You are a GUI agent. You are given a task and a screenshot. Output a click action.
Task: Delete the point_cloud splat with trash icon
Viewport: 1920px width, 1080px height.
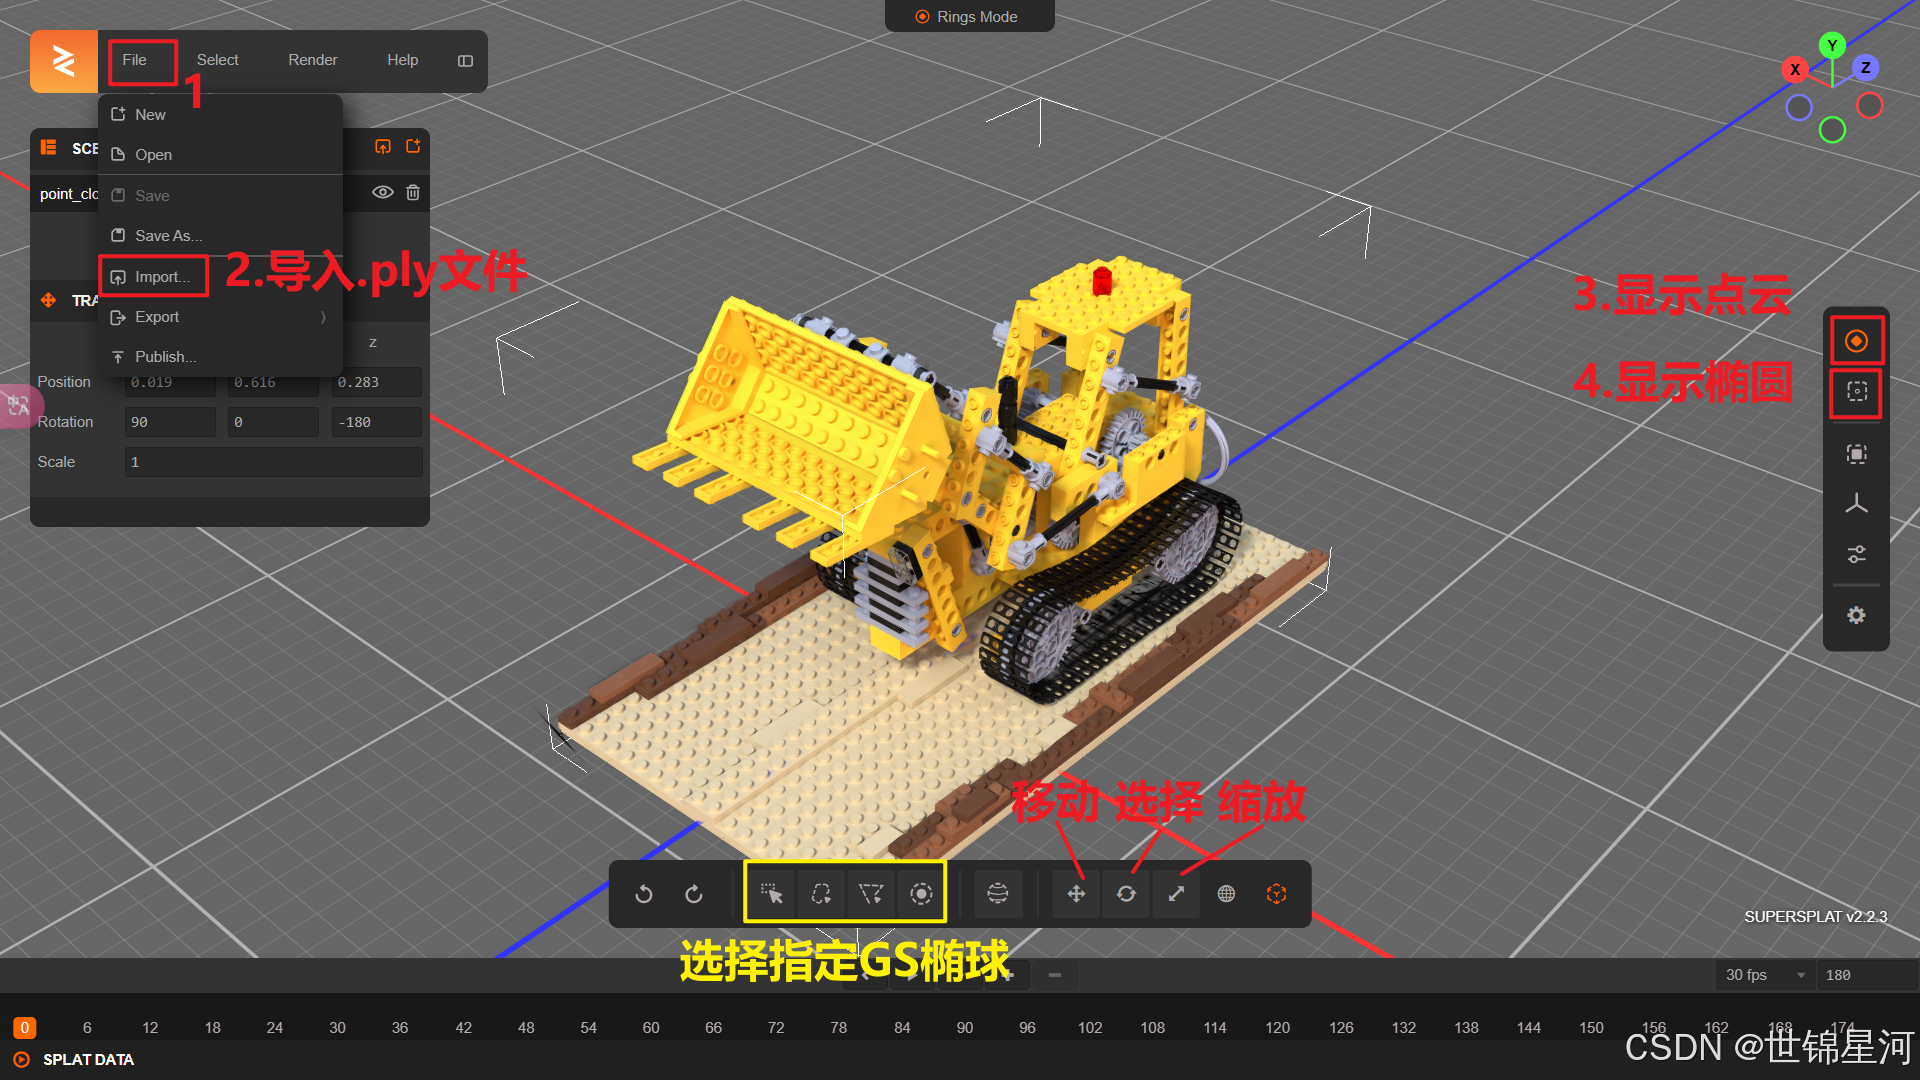tap(413, 192)
